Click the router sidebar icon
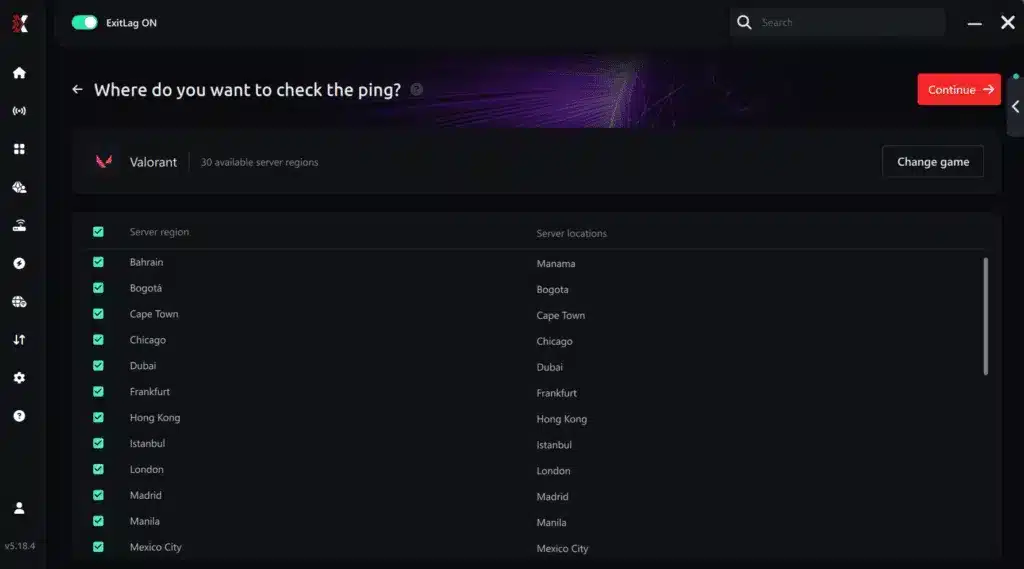The height and width of the screenshot is (569, 1024). pos(19,225)
